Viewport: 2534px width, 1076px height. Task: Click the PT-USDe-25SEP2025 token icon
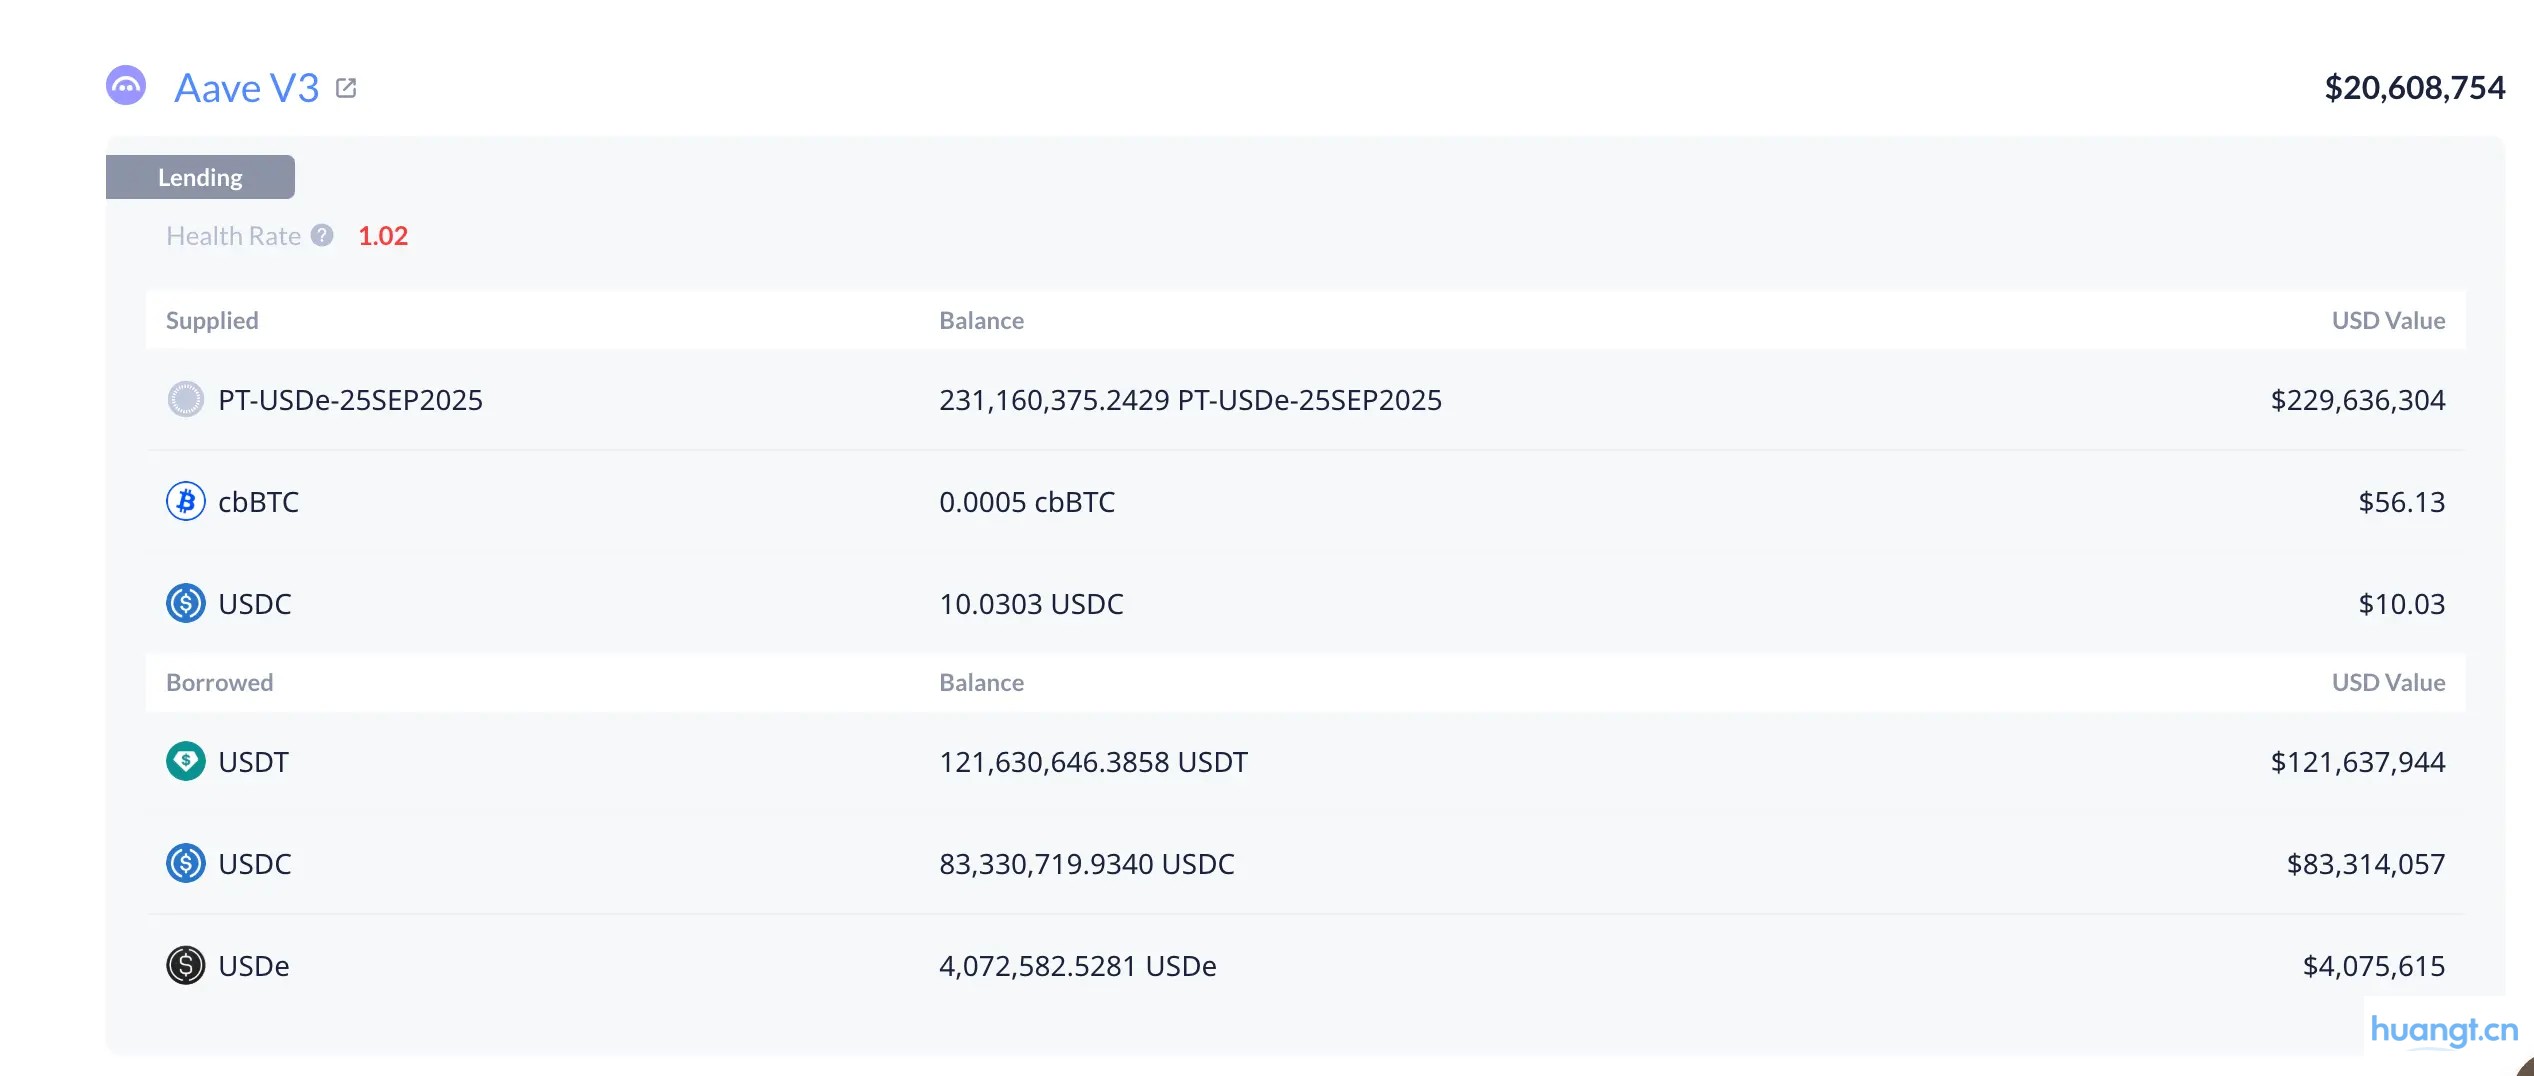point(186,400)
